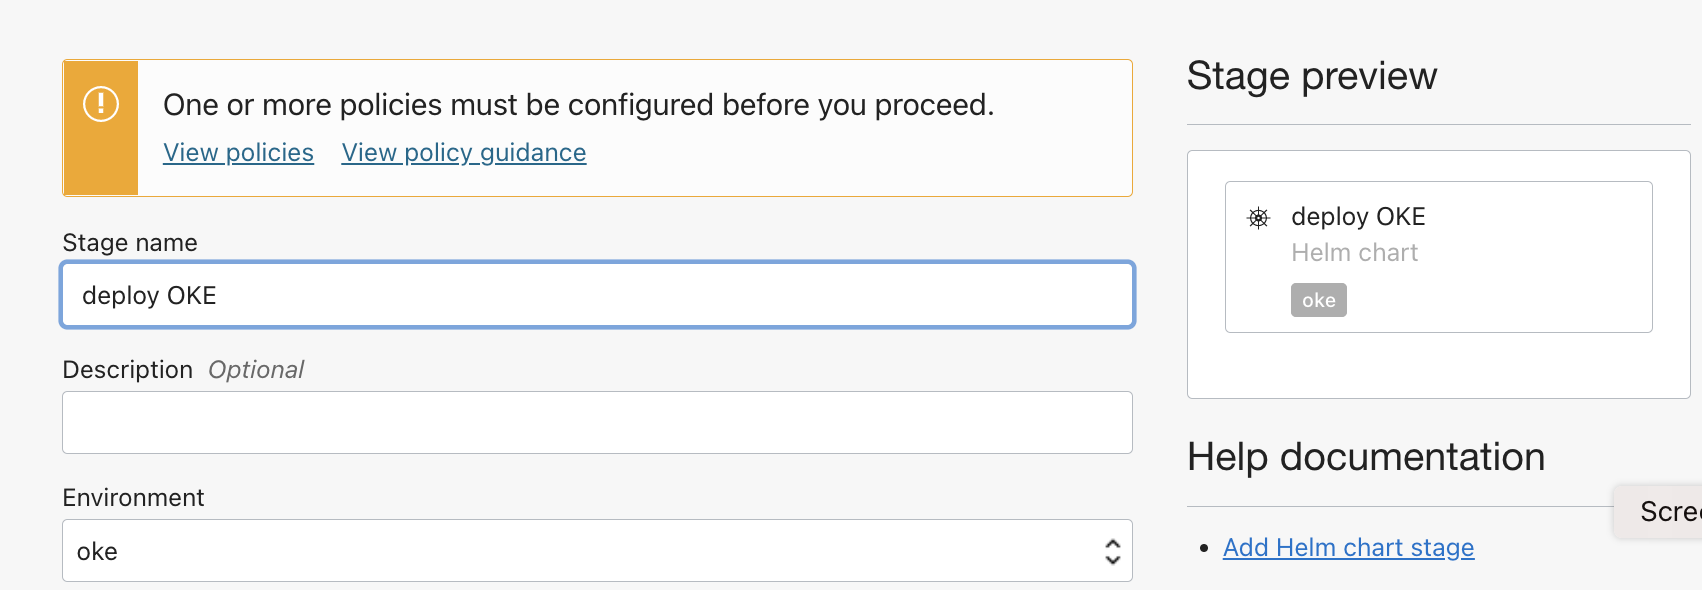
Task: Click into the Description text field
Action: 597,423
